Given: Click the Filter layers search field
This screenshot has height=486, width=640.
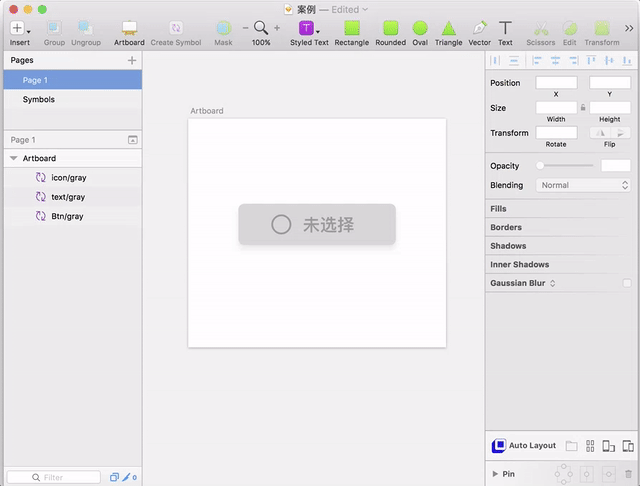Looking at the screenshot, I should pos(53,477).
